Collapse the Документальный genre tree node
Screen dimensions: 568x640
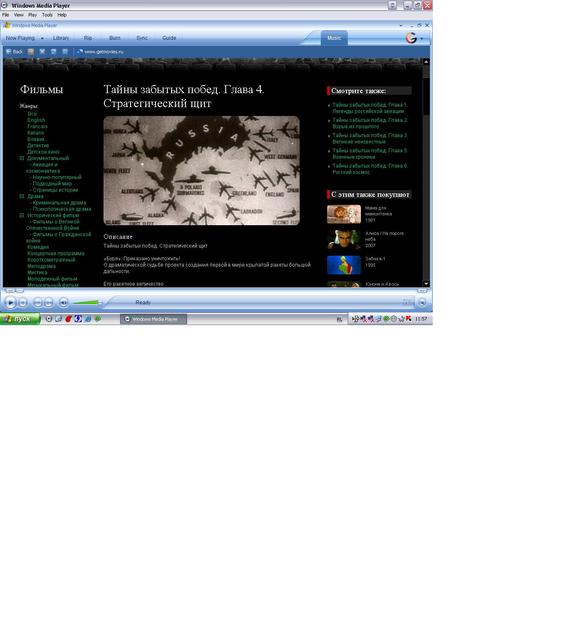(22, 158)
